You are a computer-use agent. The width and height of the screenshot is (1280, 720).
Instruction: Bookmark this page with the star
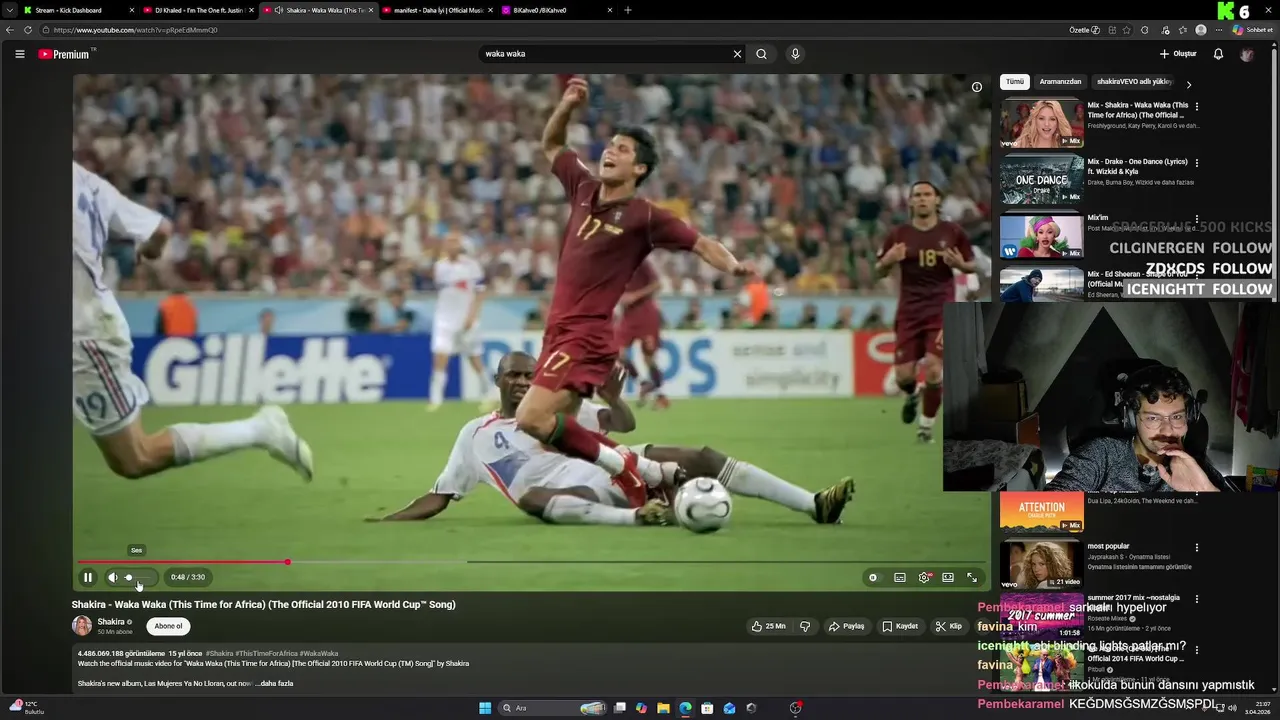(x=1127, y=30)
